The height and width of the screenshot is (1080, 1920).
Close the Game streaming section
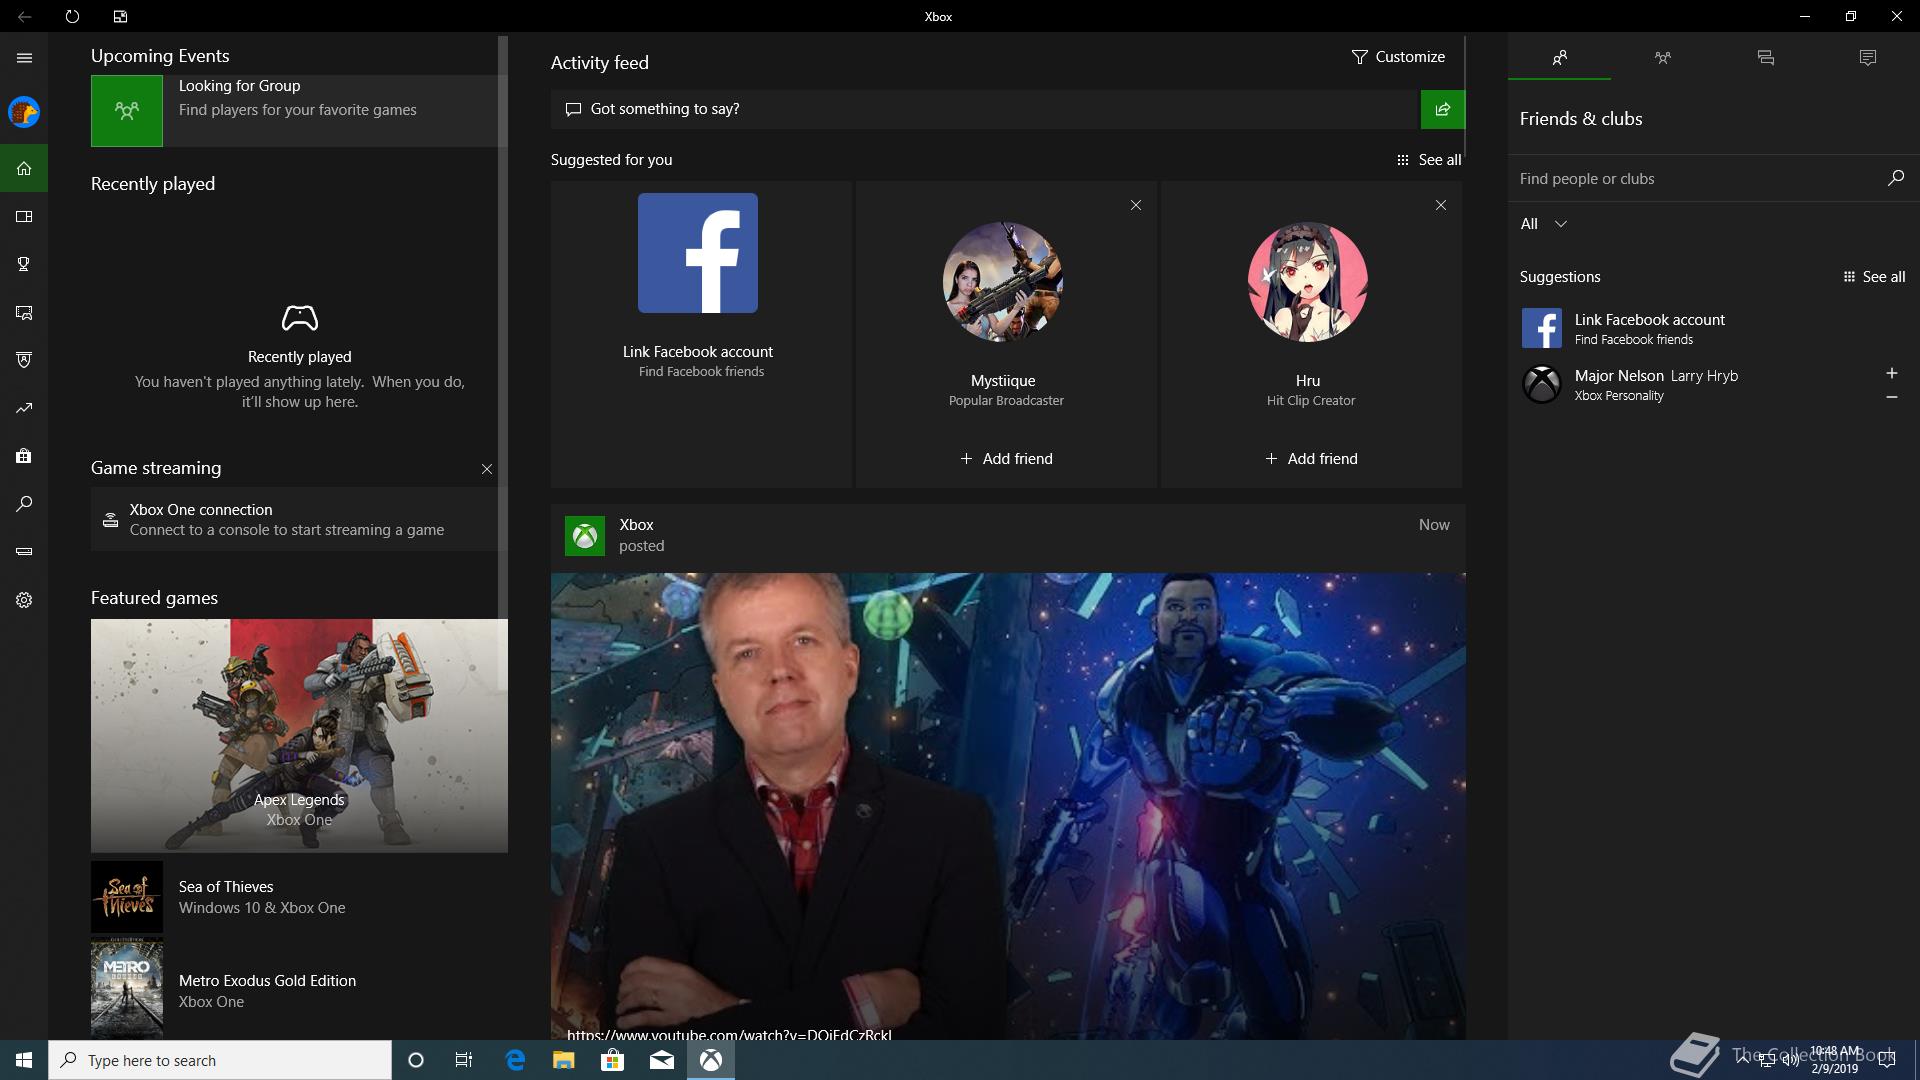point(487,469)
